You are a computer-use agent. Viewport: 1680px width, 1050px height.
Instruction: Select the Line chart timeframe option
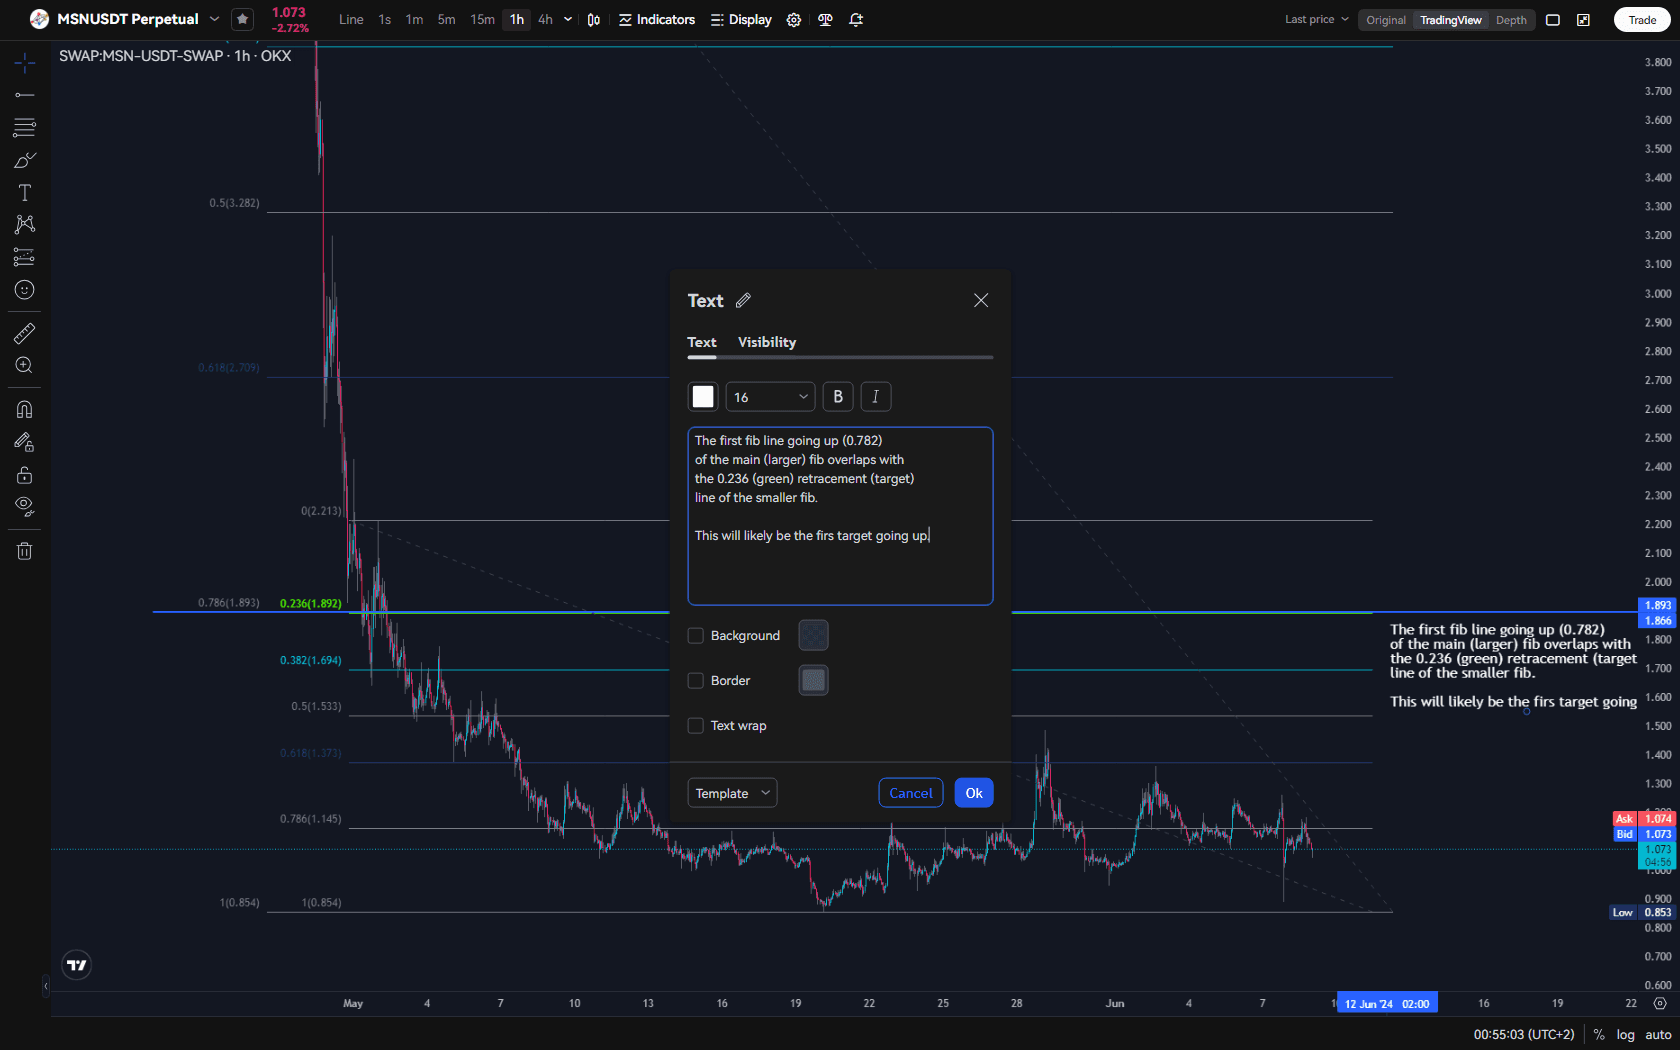351,19
